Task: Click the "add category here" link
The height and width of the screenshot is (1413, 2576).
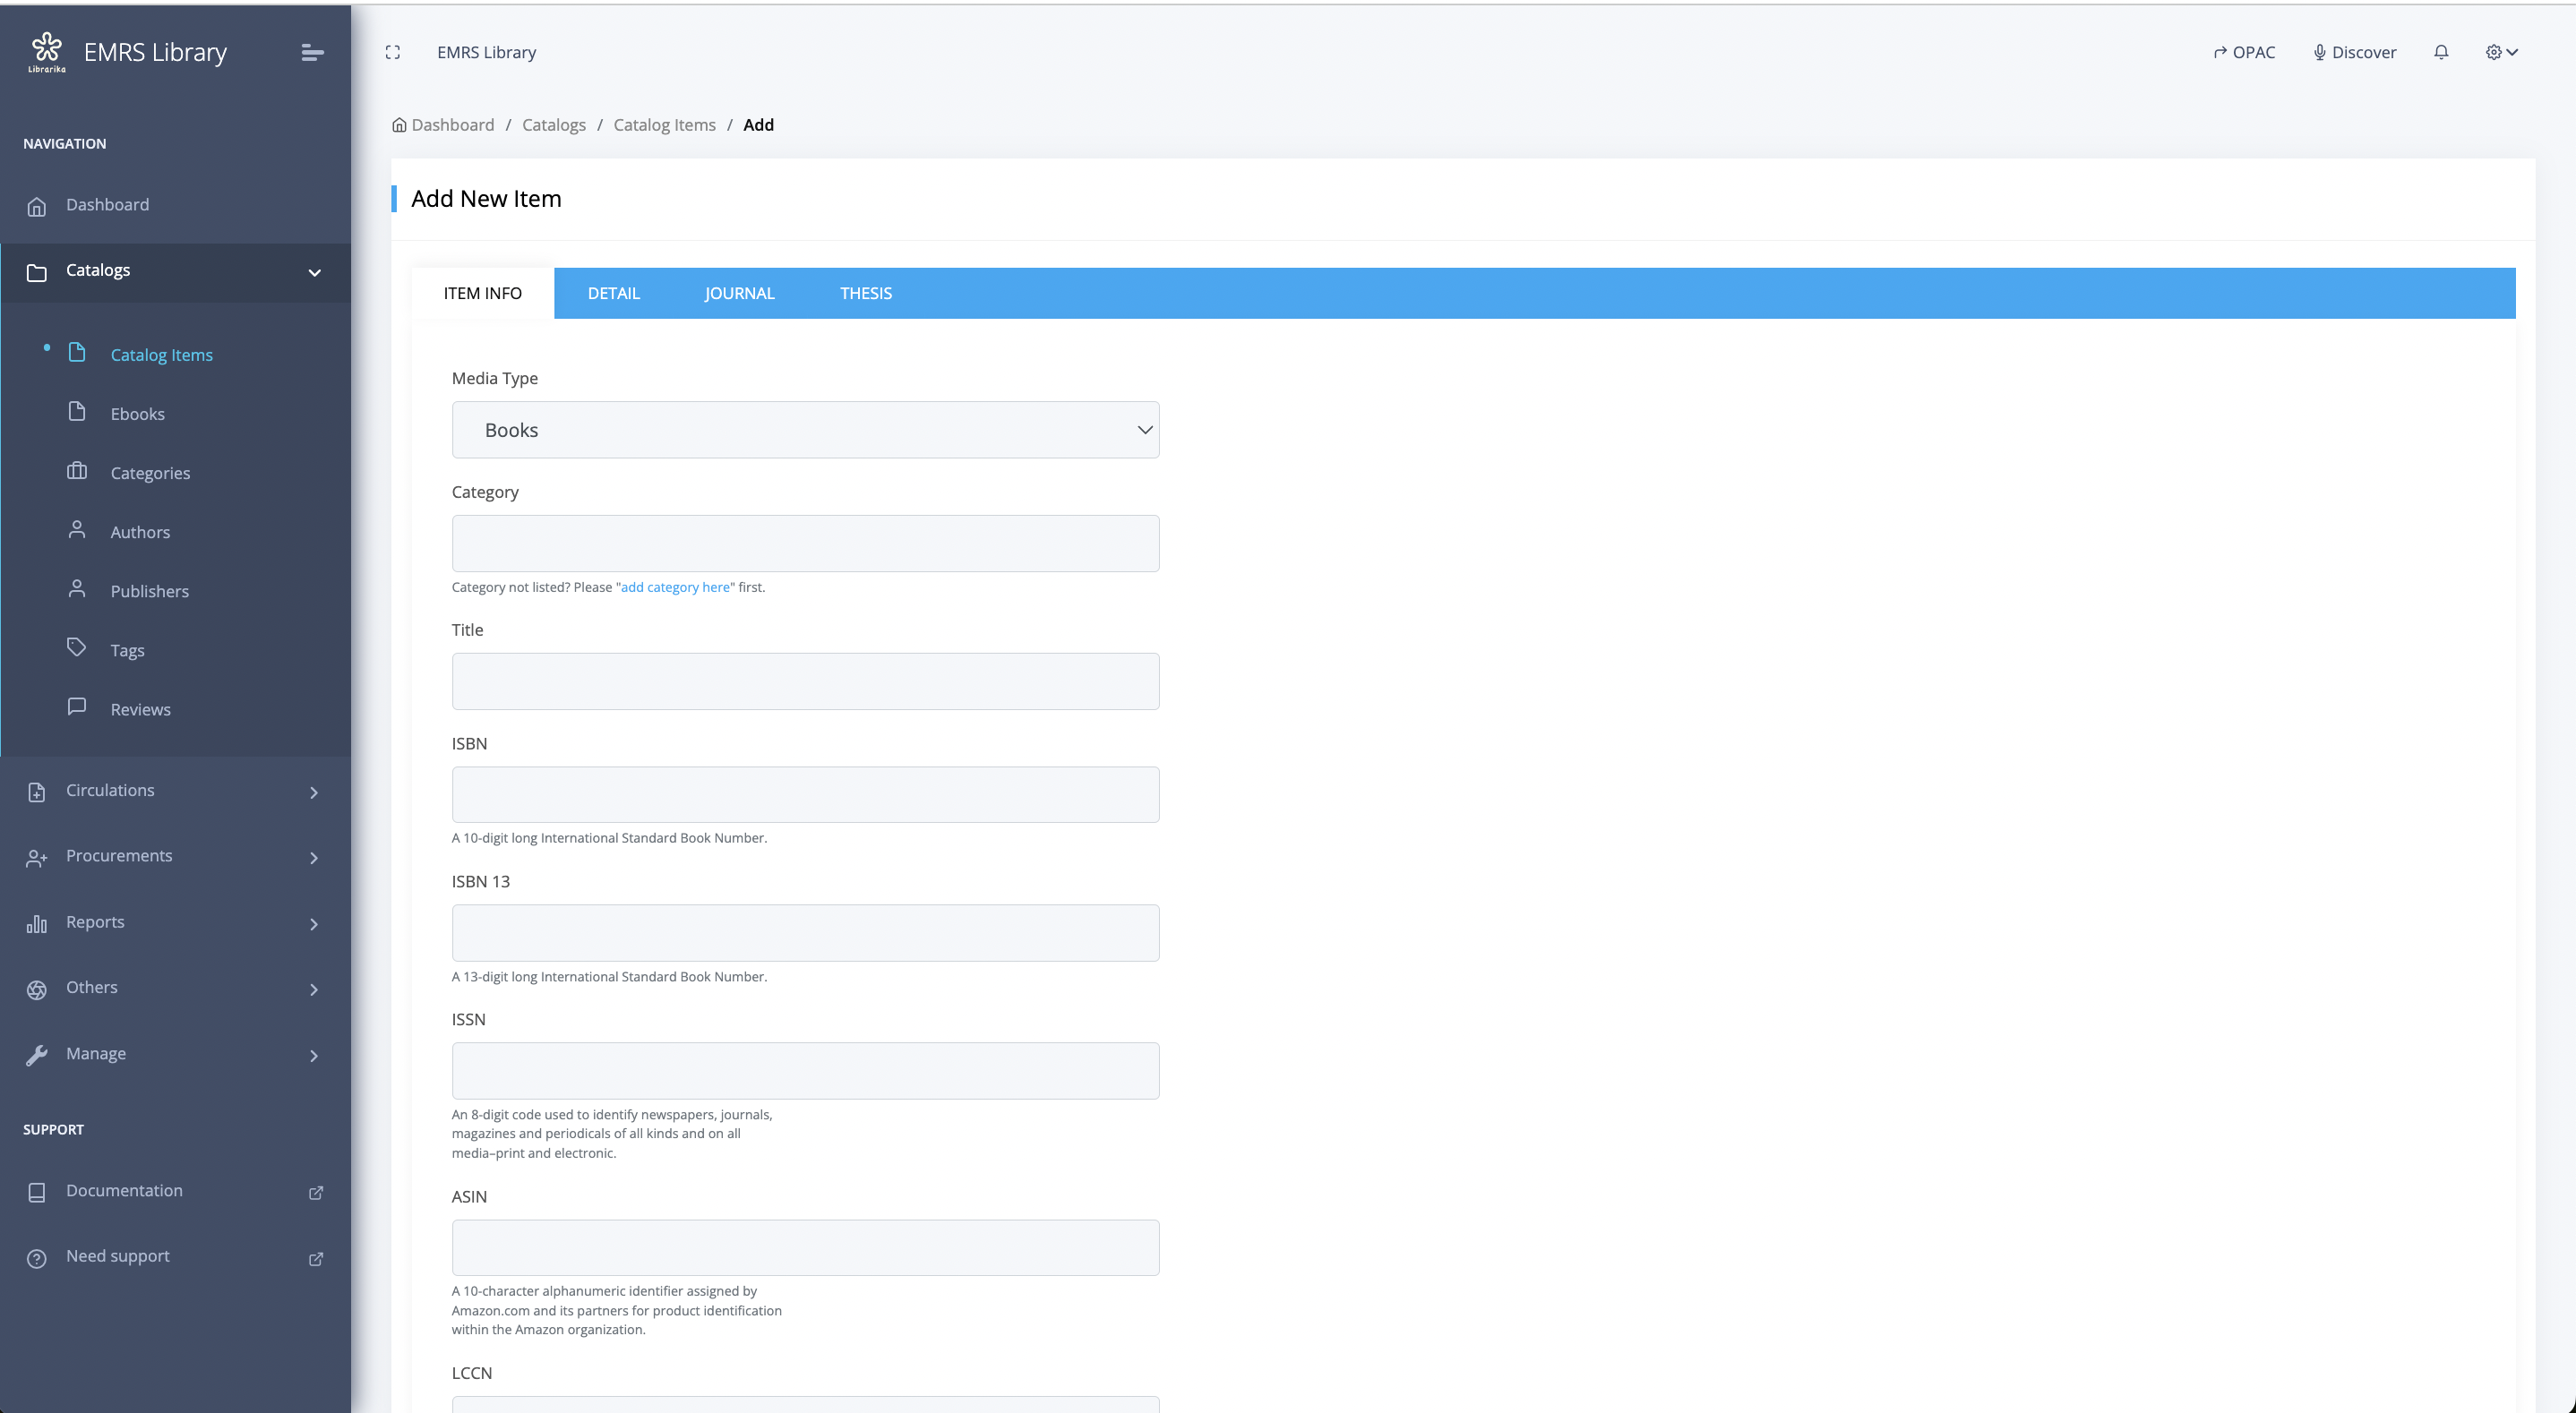Action: (x=675, y=587)
